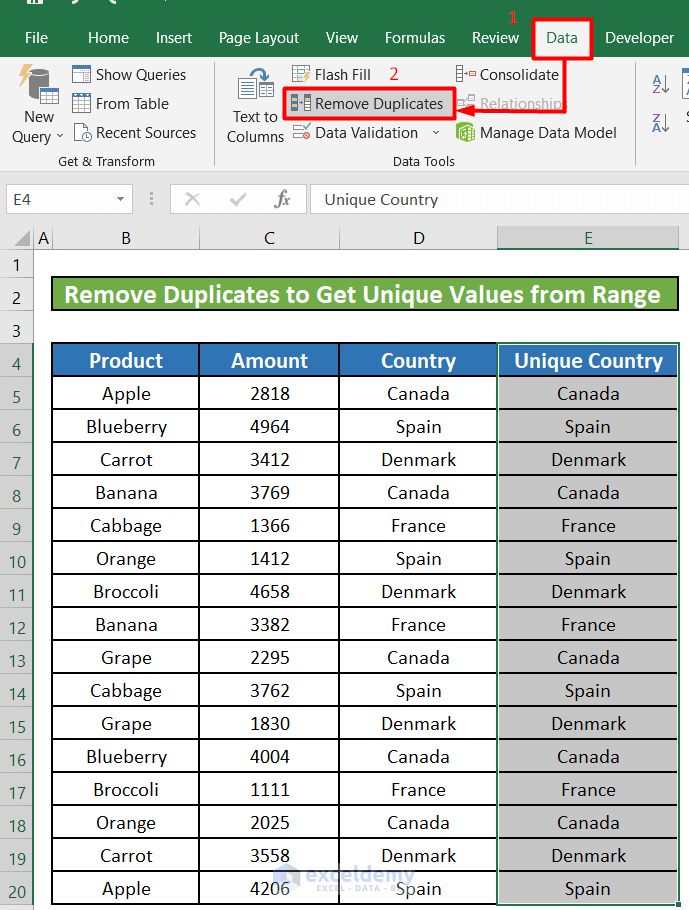This screenshot has width=689, height=910.
Task: Run Flash Fill command
Action: 331,75
